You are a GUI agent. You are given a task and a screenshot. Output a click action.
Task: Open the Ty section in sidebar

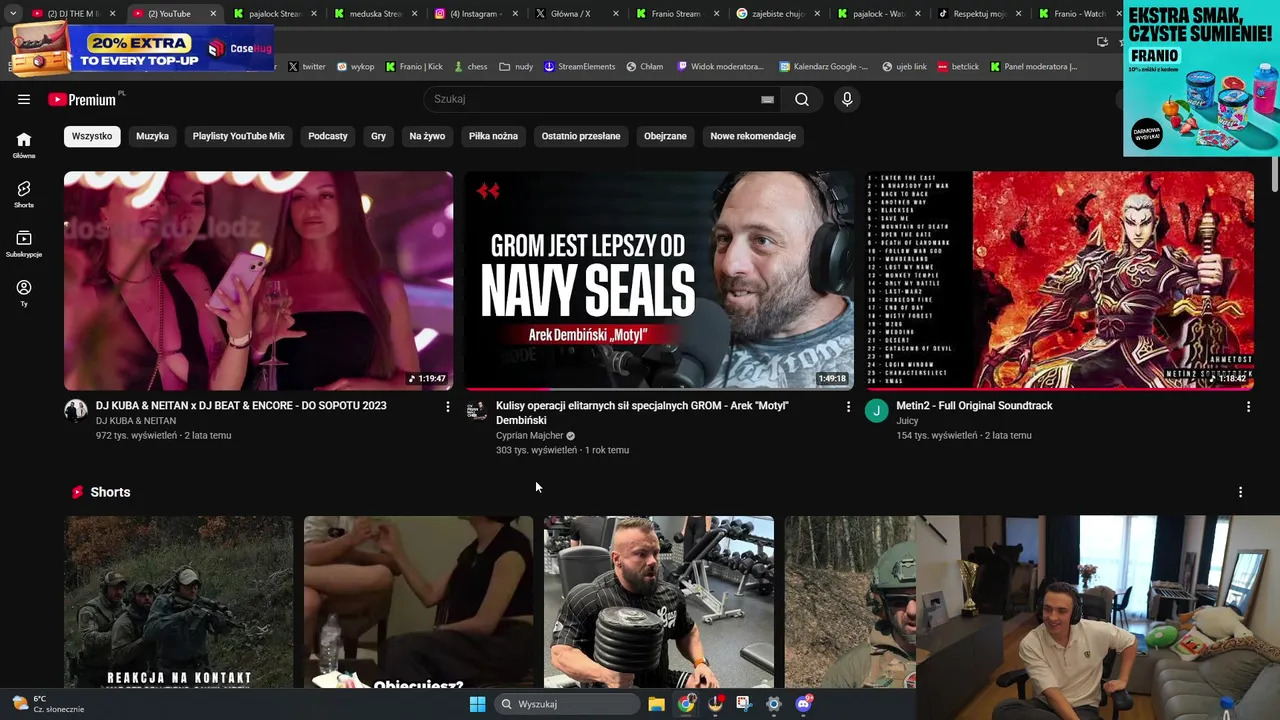[24, 292]
